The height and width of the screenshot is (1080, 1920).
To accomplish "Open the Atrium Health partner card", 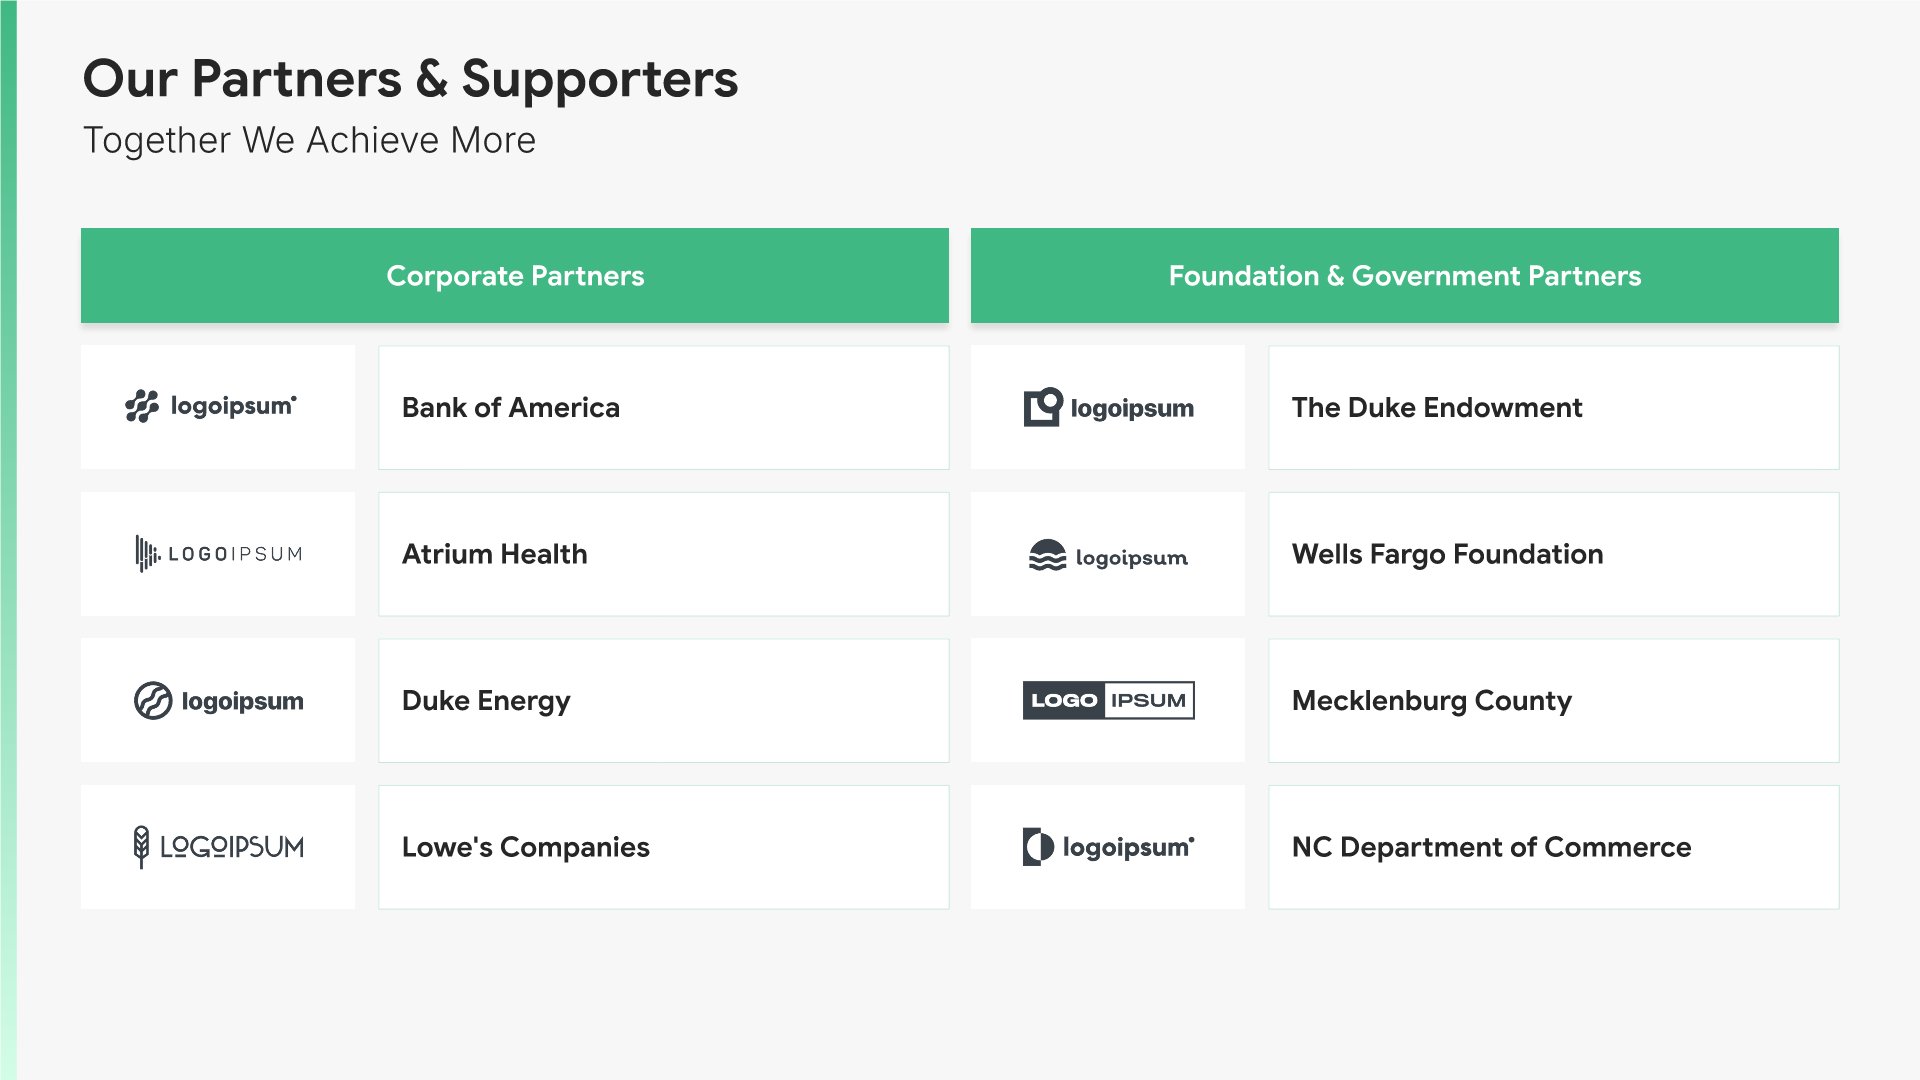I will pos(663,554).
